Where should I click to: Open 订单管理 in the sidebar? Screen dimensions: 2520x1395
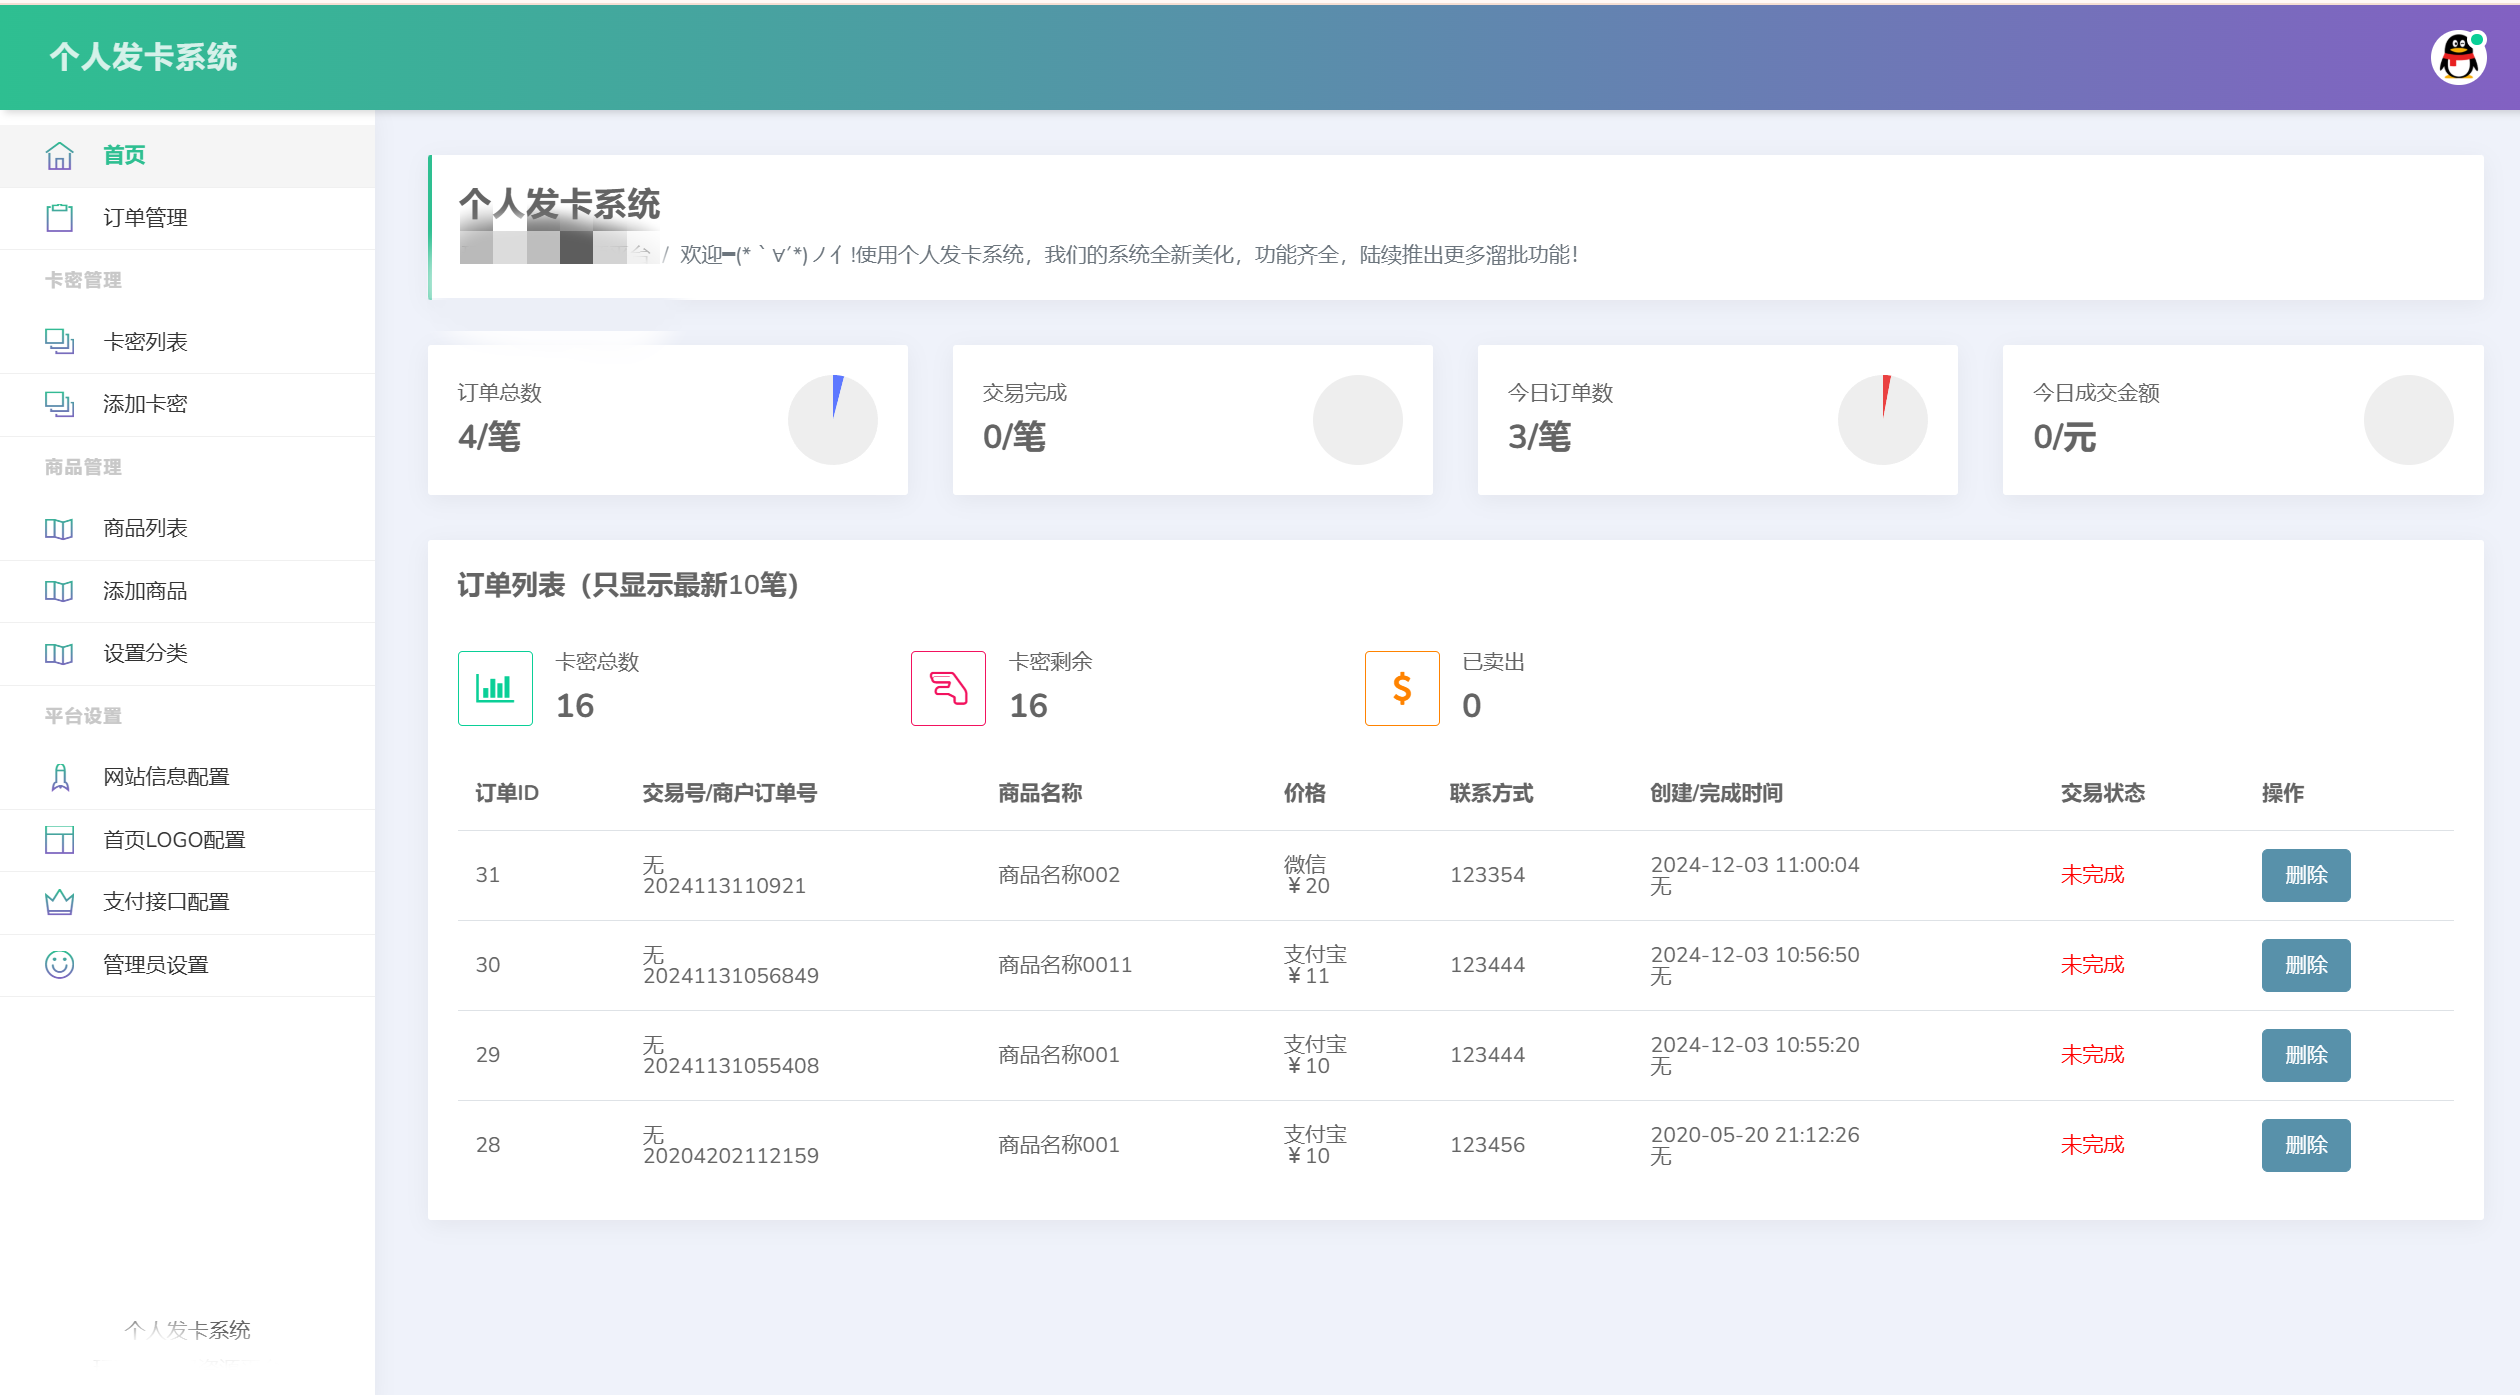(187, 218)
